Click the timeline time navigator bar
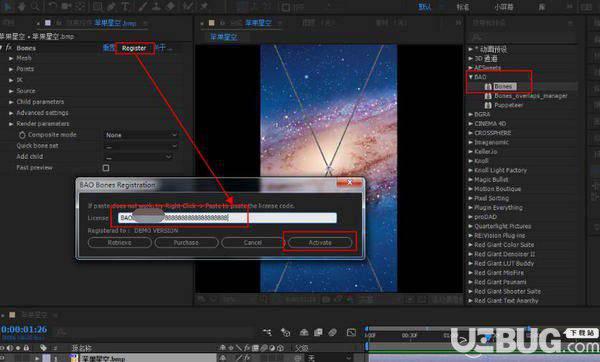The width and height of the screenshot is (600, 362). [448, 329]
